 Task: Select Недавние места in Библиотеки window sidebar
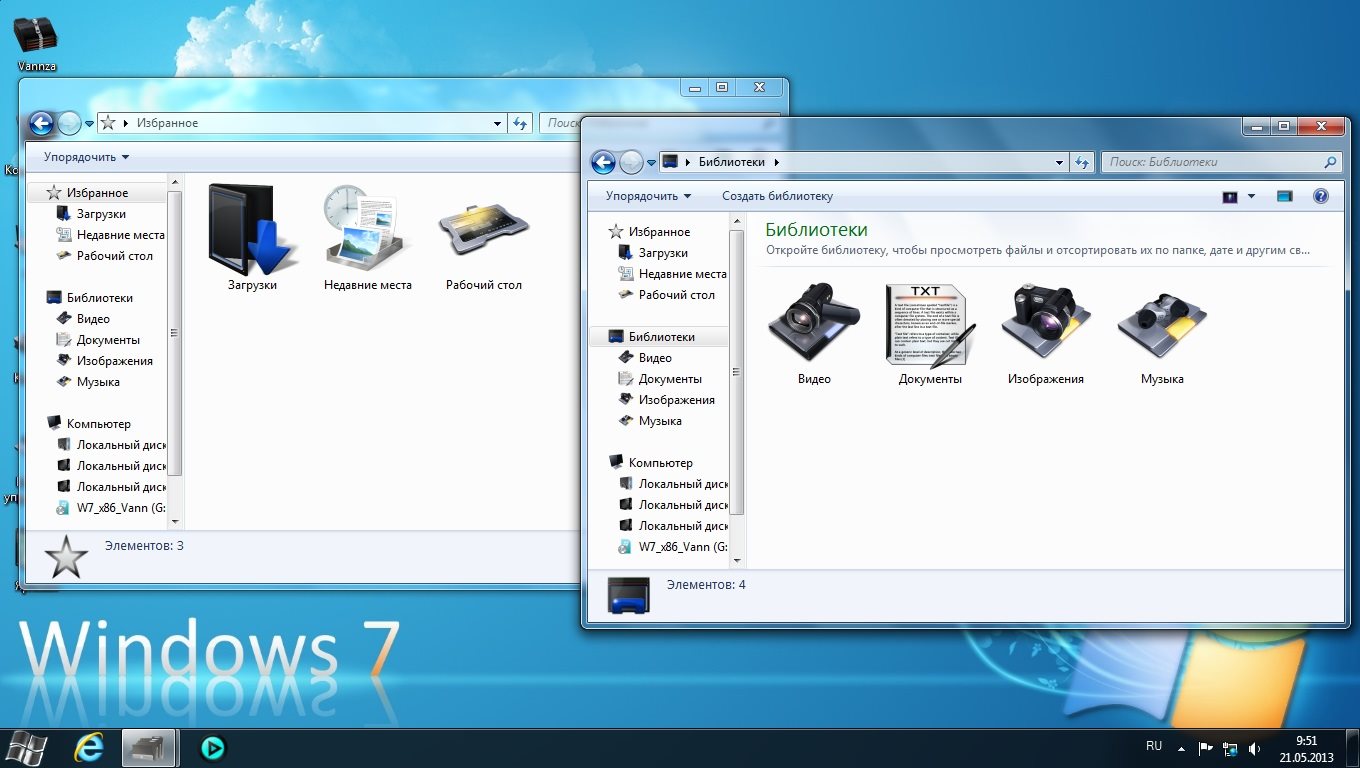(x=682, y=274)
